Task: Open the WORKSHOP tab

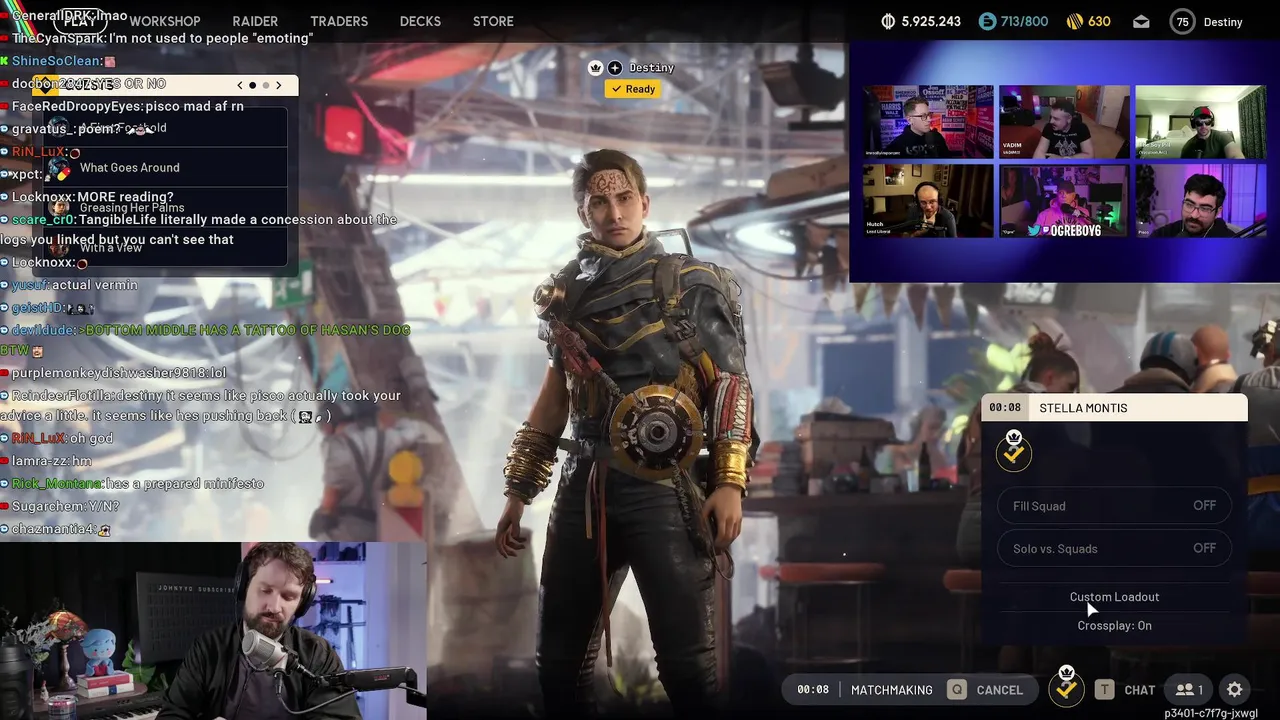Action: click(x=165, y=21)
